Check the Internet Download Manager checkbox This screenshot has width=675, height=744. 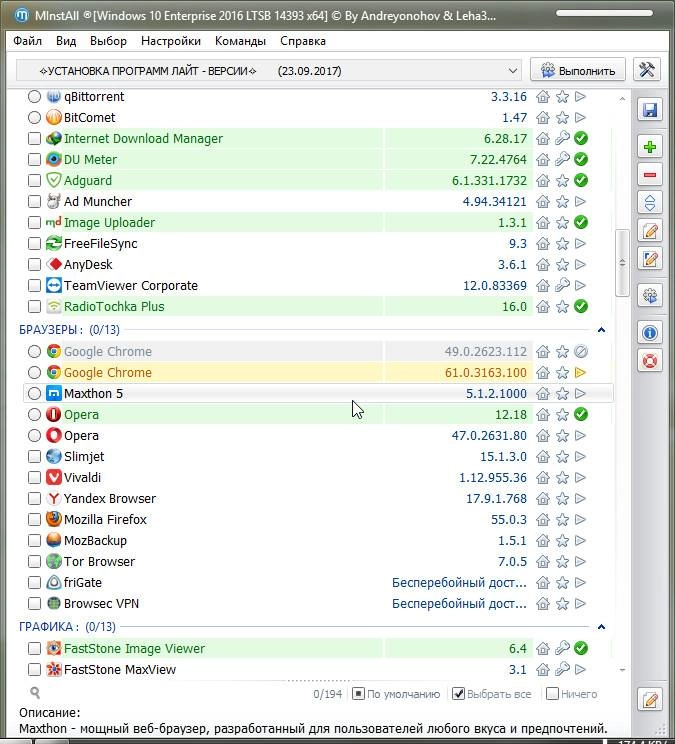click(x=34, y=139)
